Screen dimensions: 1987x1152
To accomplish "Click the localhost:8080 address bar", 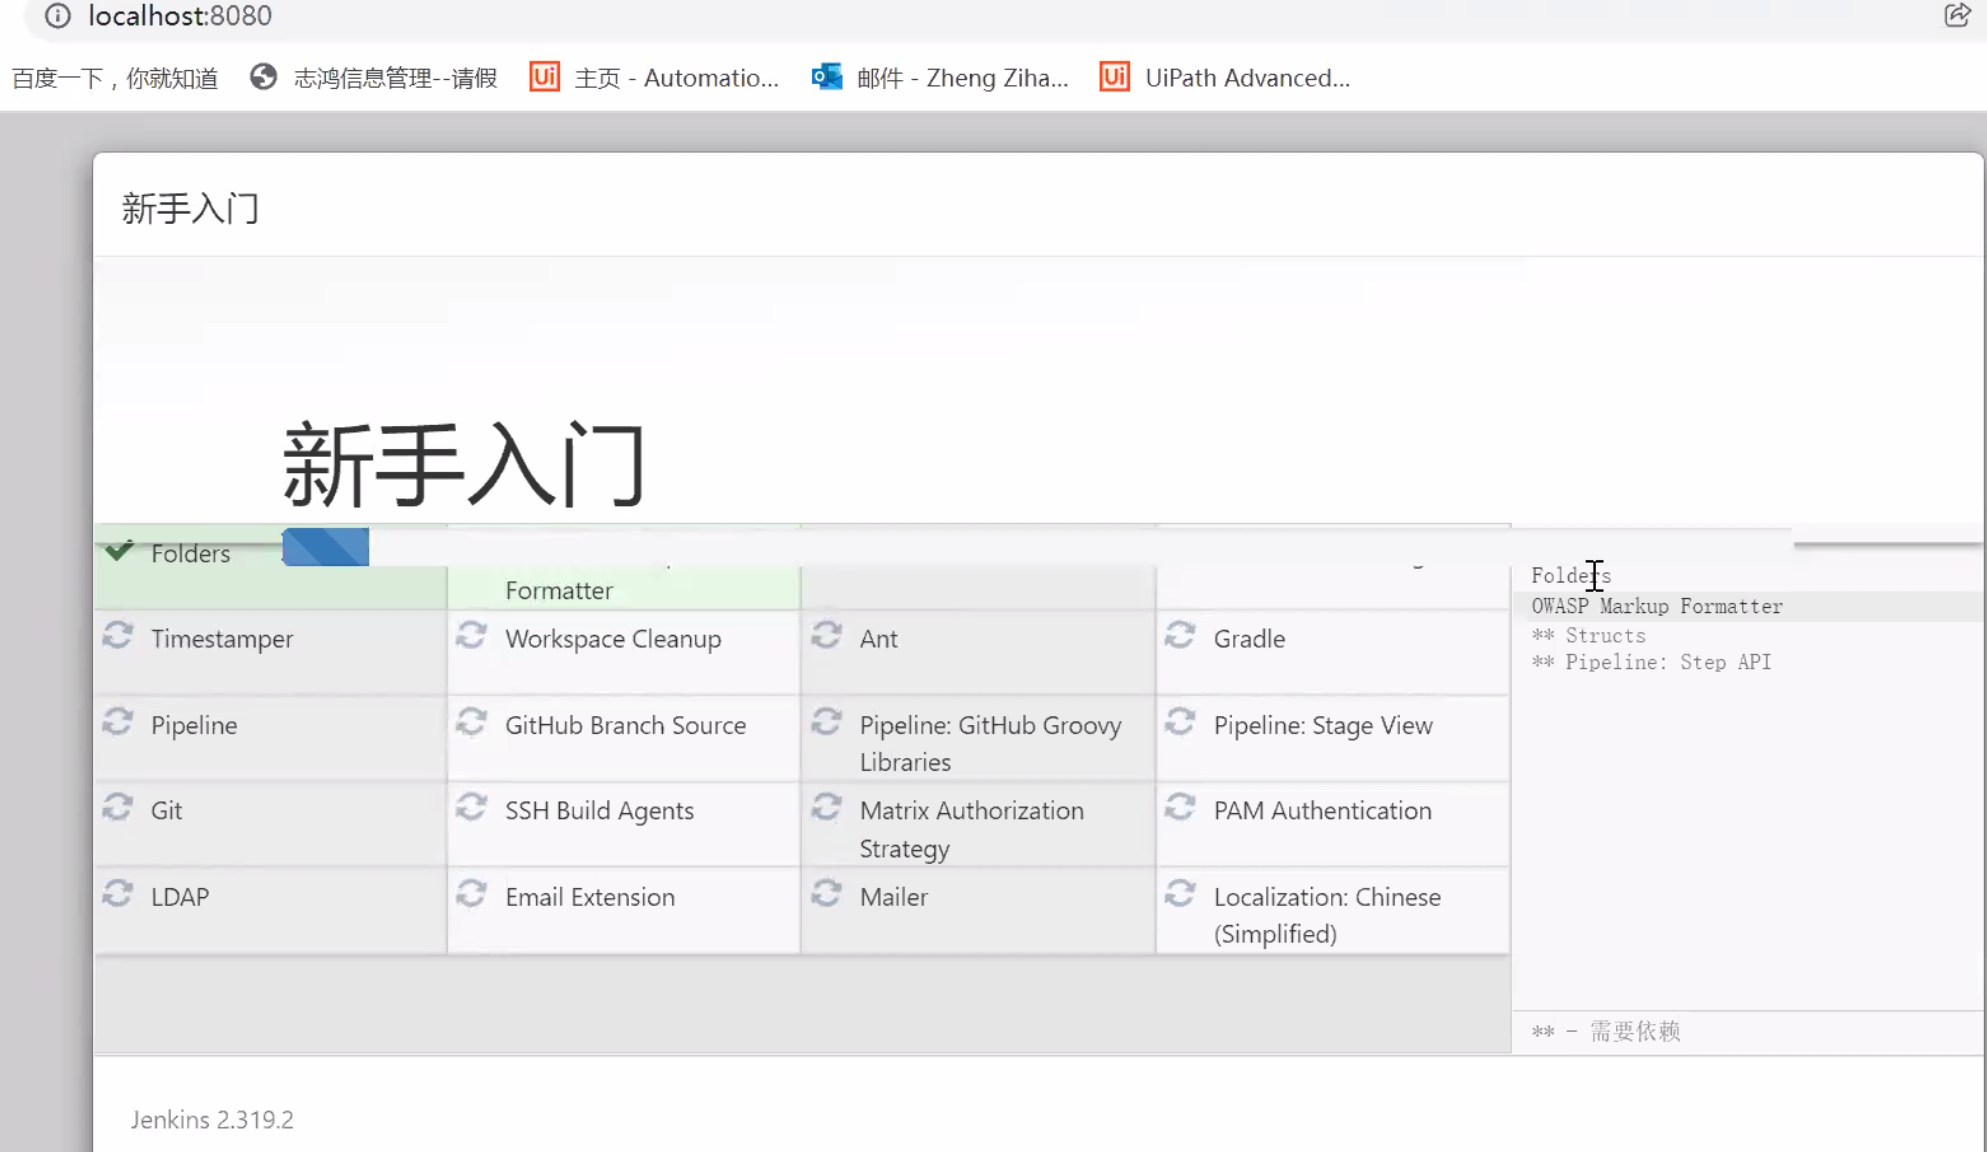I will point(180,16).
